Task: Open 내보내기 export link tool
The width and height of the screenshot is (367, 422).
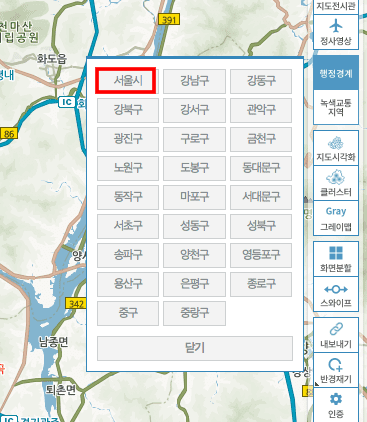Action: click(336, 335)
